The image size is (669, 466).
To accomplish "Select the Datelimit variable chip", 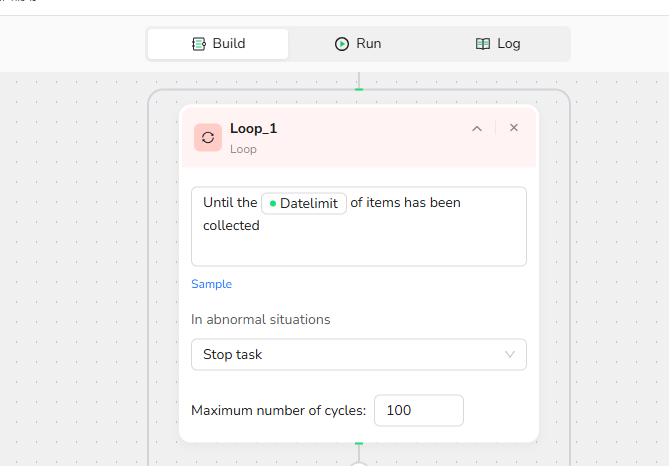I will 304,204.
